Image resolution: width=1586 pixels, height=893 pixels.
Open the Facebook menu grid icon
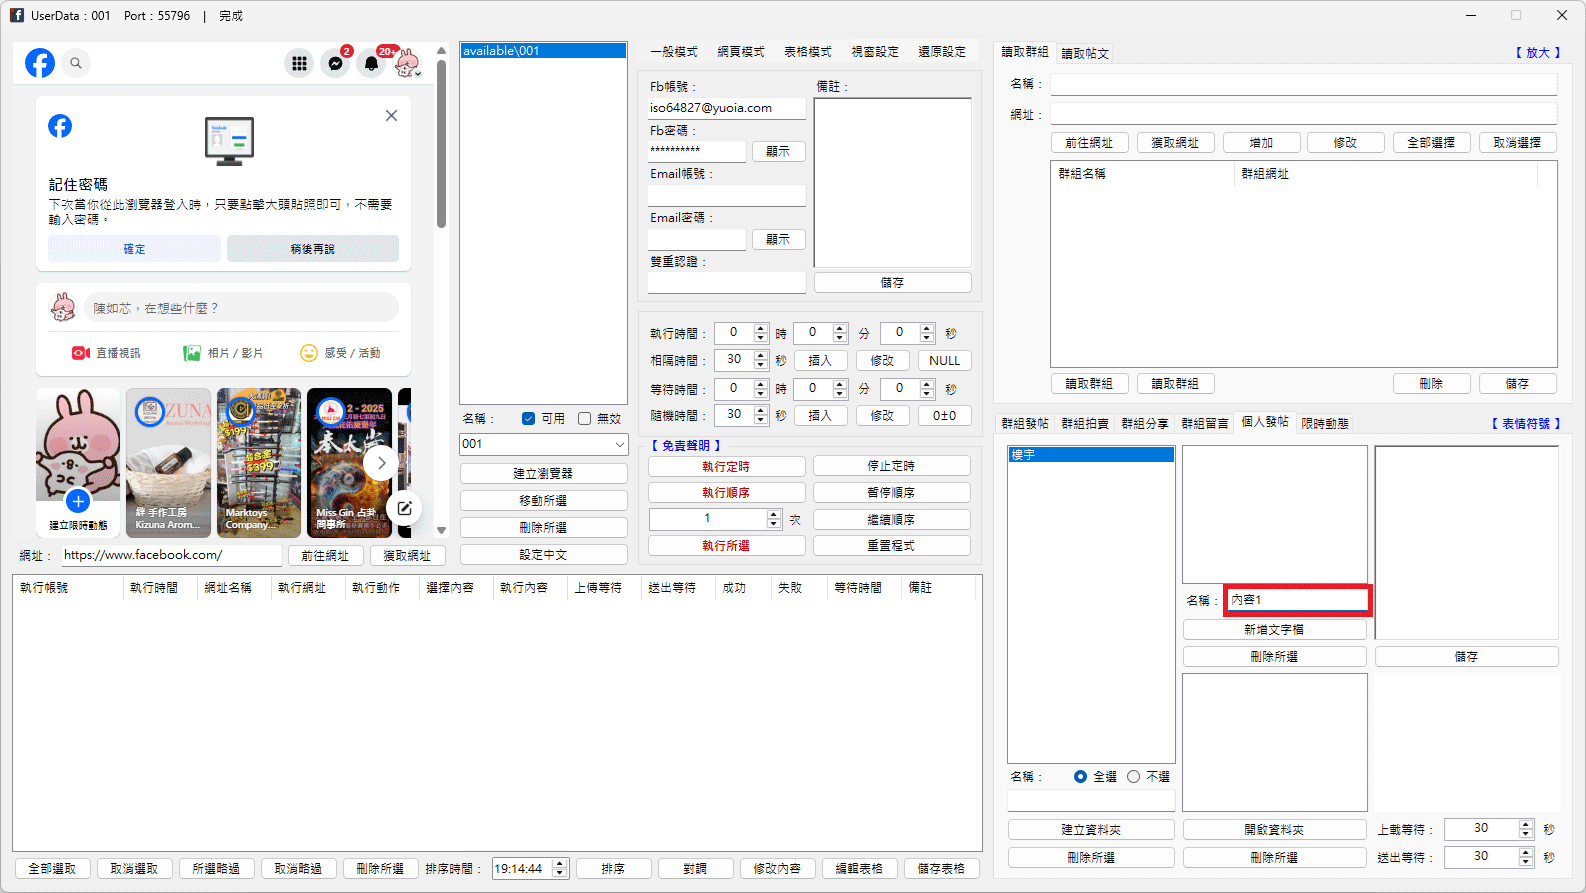pos(299,63)
